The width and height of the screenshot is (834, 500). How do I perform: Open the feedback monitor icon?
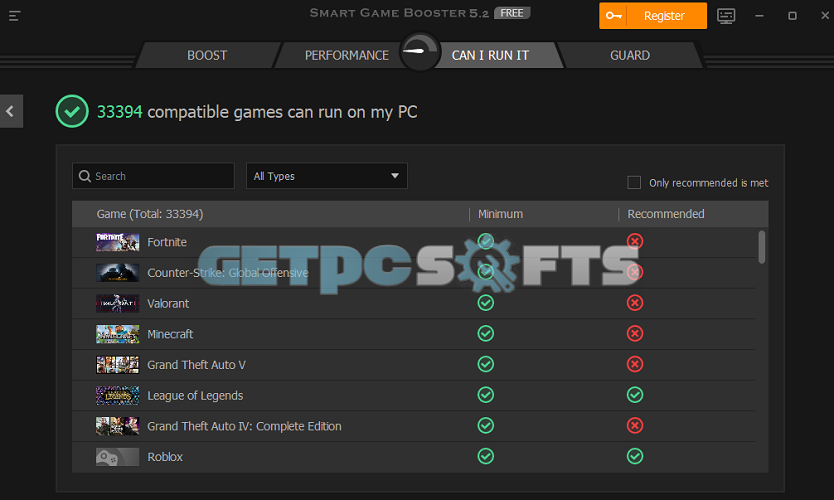pyautogui.click(x=726, y=16)
